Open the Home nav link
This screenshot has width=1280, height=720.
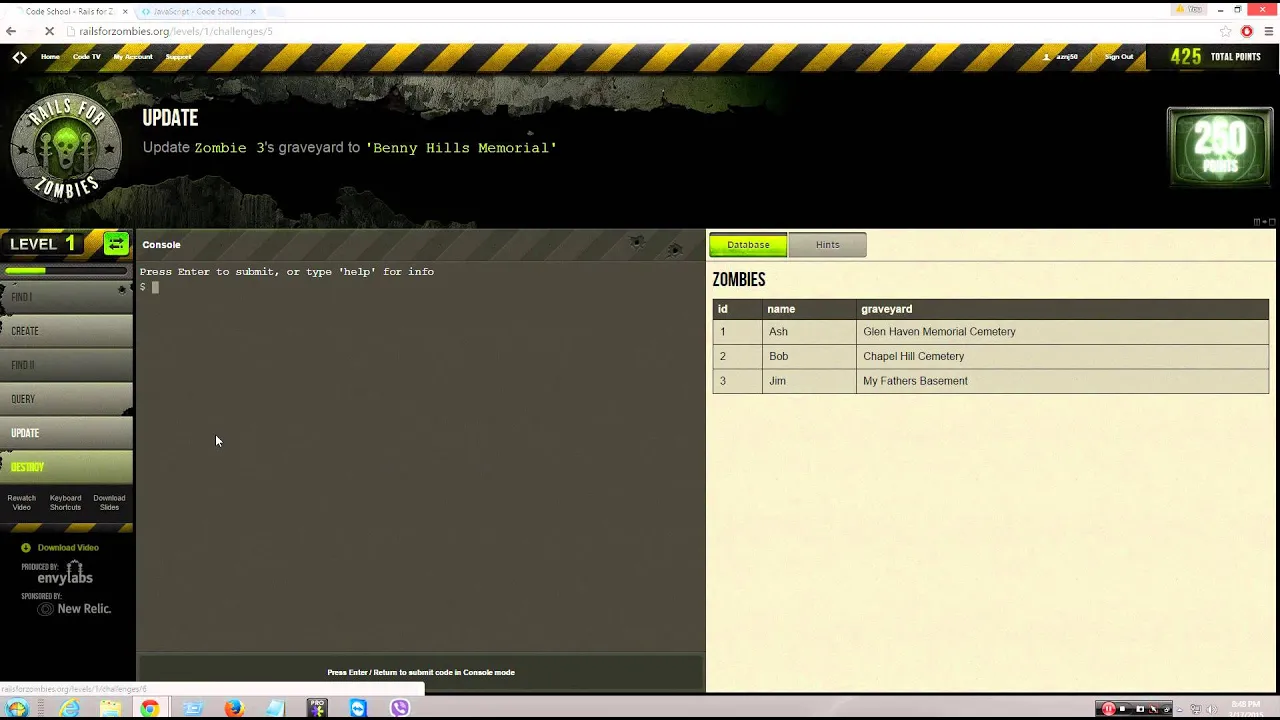point(50,57)
